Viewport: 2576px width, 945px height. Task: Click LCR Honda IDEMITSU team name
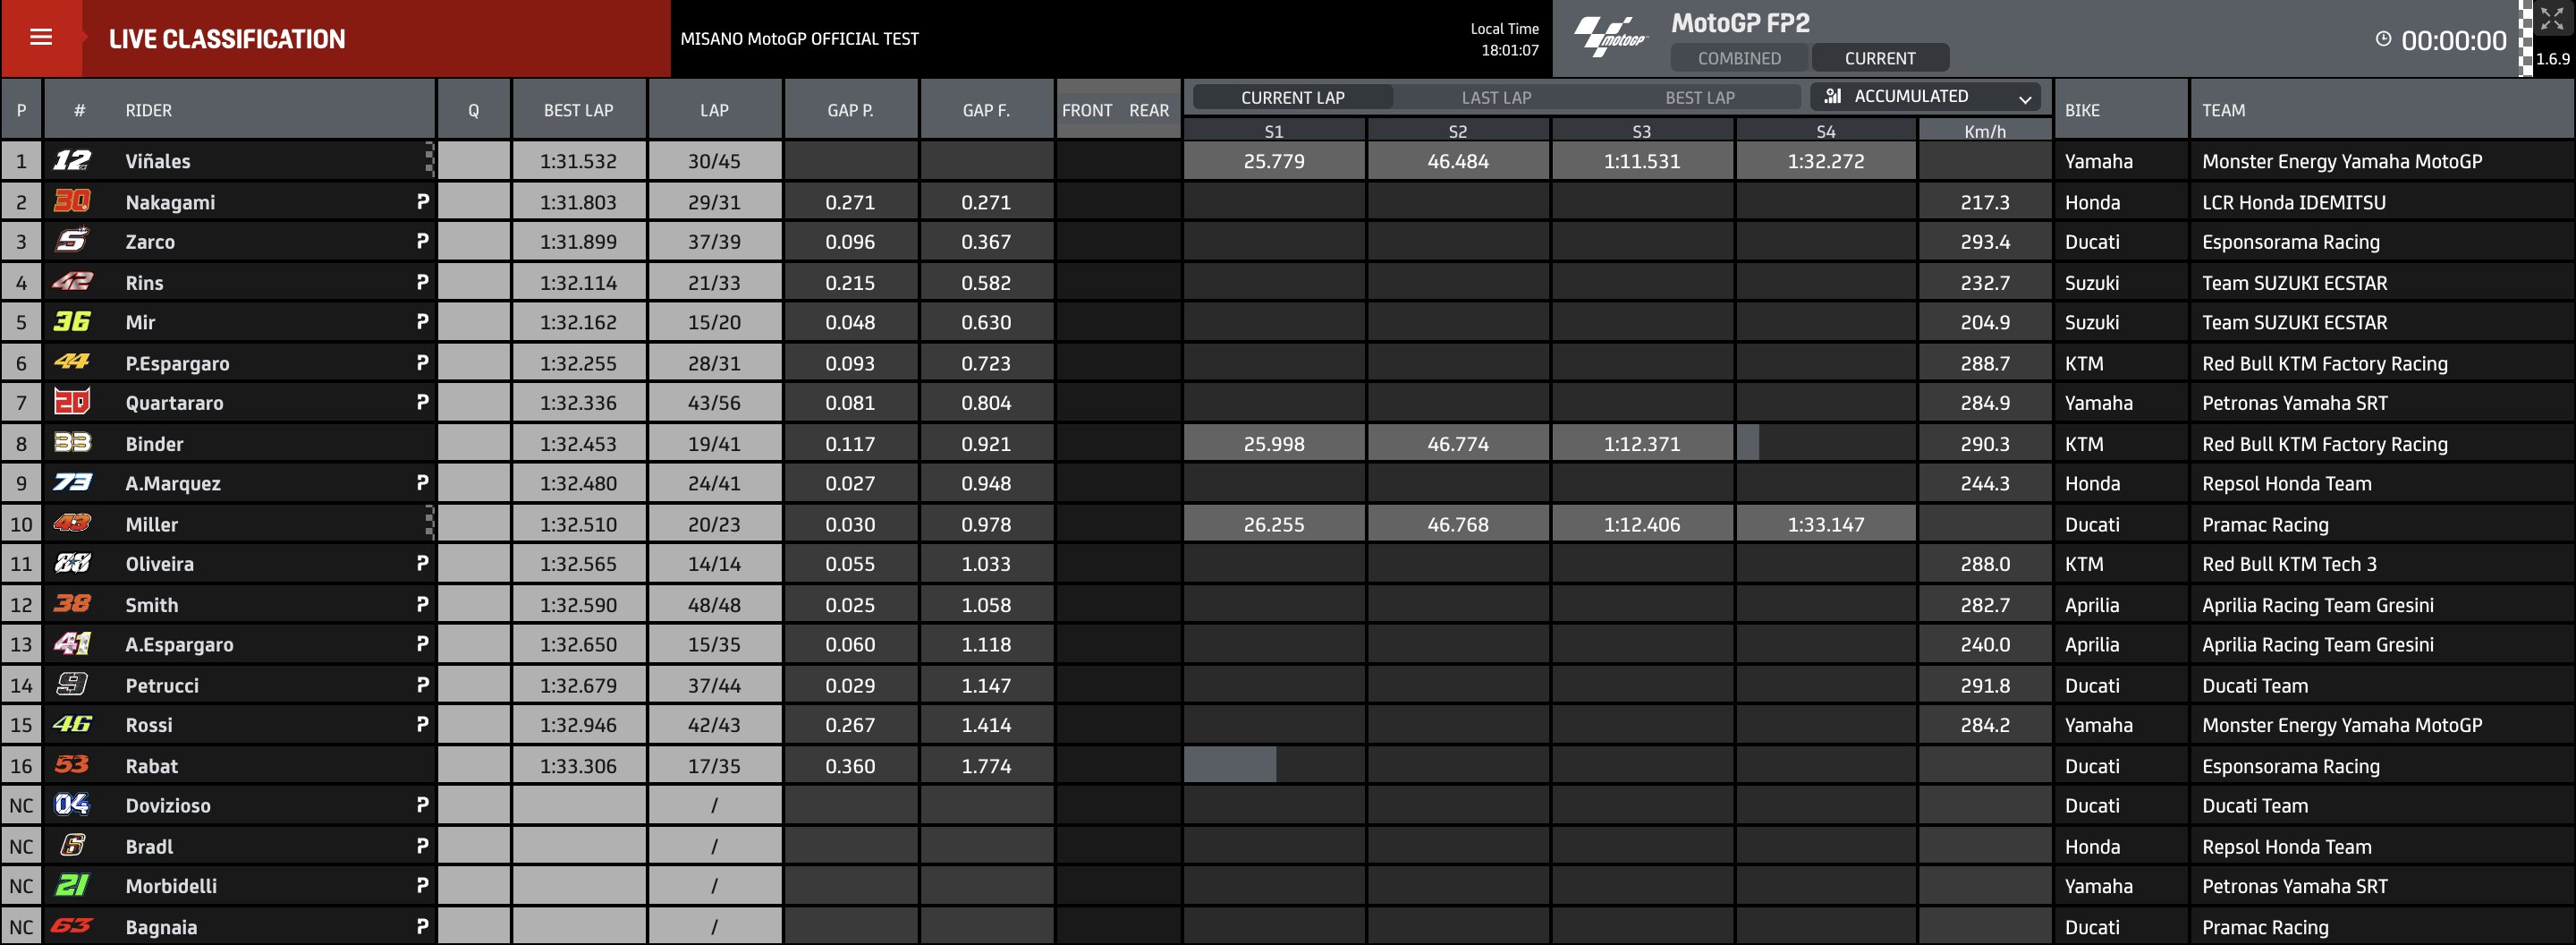click(x=2294, y=202)
